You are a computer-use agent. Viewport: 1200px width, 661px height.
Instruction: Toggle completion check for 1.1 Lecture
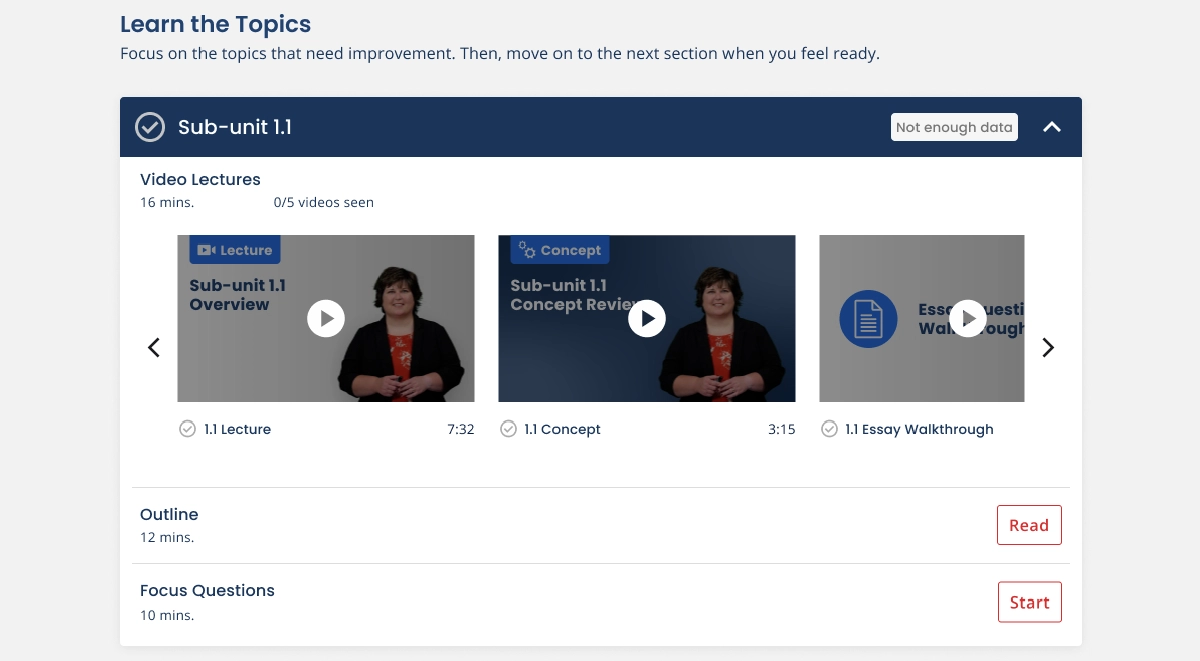187,429
